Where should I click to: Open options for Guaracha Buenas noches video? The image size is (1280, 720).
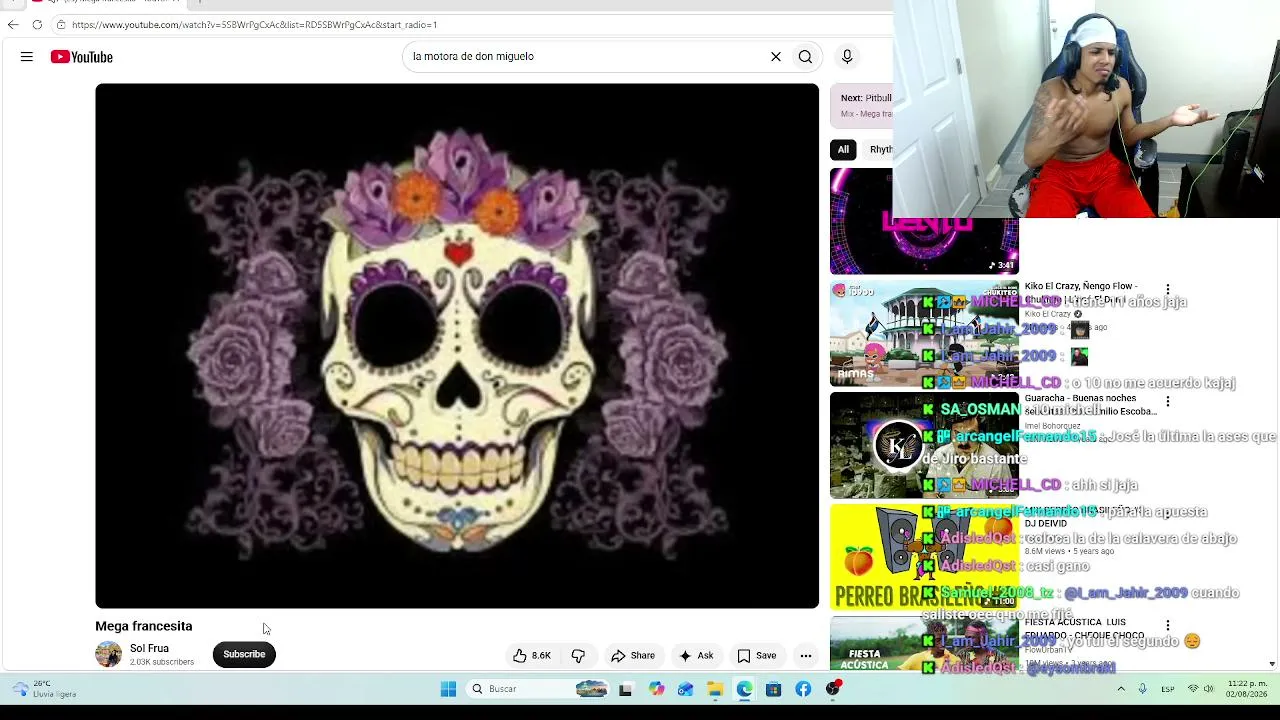coord(1167,402)
